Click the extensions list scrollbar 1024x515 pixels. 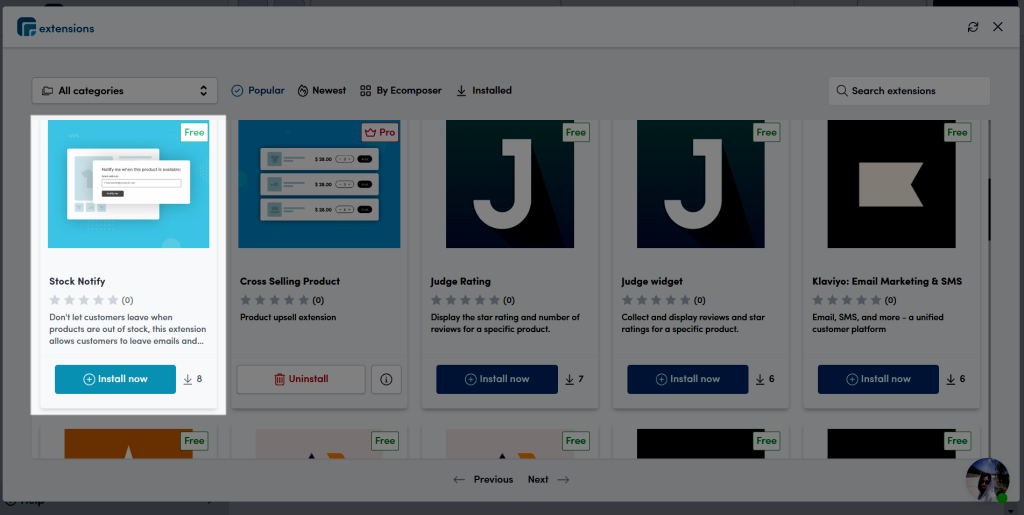coord(989,209)
